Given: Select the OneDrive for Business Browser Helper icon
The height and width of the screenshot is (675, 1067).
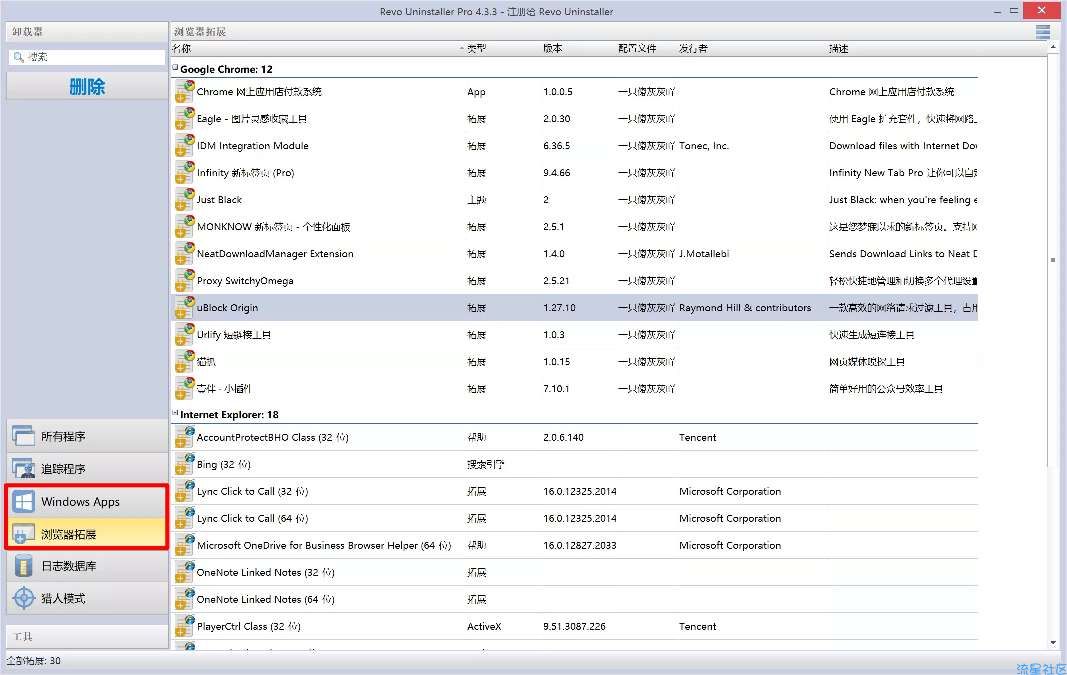Looking at the screenshot, I should (184, 545).
